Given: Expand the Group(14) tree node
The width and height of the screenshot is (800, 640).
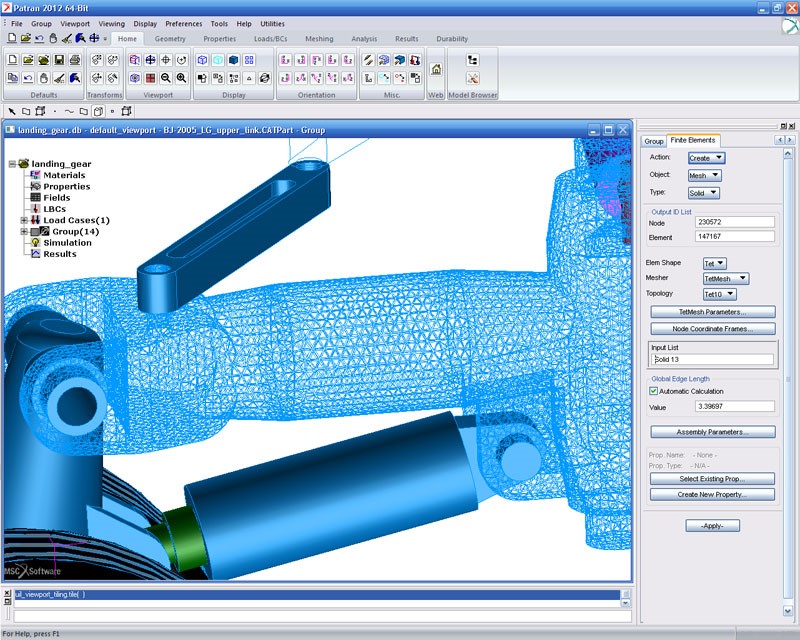Looking at the screenshot, I should pos(24,231).
